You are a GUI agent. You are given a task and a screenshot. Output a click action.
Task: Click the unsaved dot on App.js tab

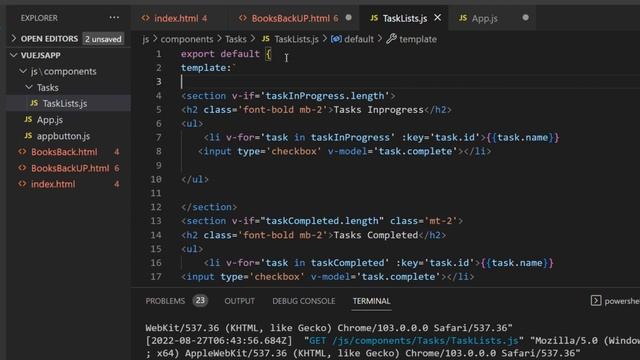click(x=526, y=18)
